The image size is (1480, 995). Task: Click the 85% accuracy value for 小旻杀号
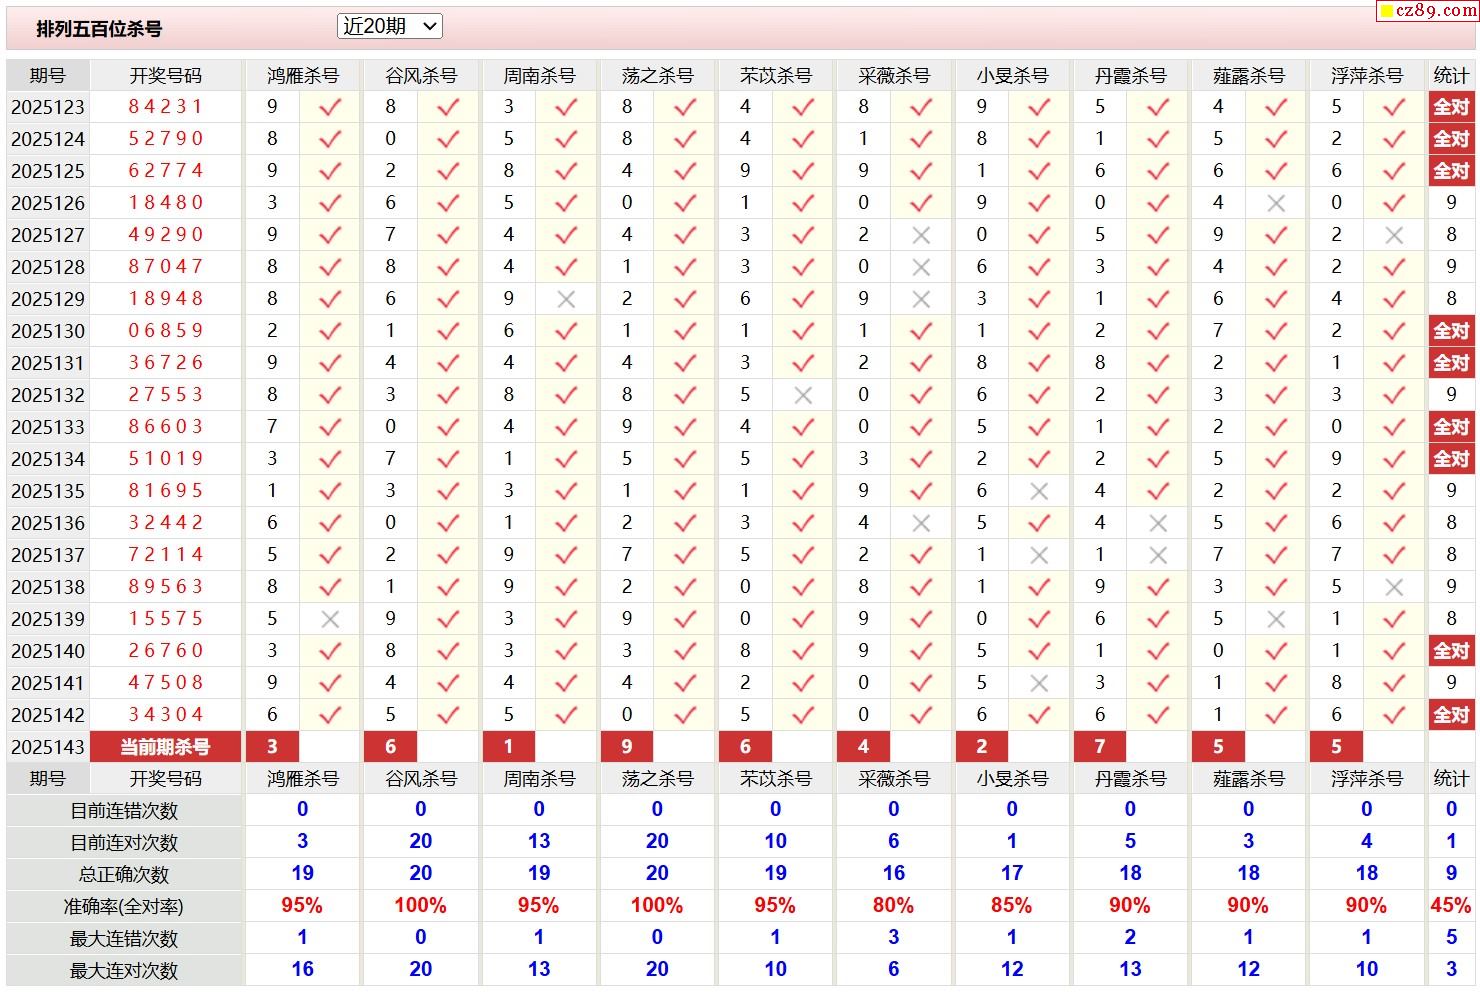click(x=1011, y=906)
